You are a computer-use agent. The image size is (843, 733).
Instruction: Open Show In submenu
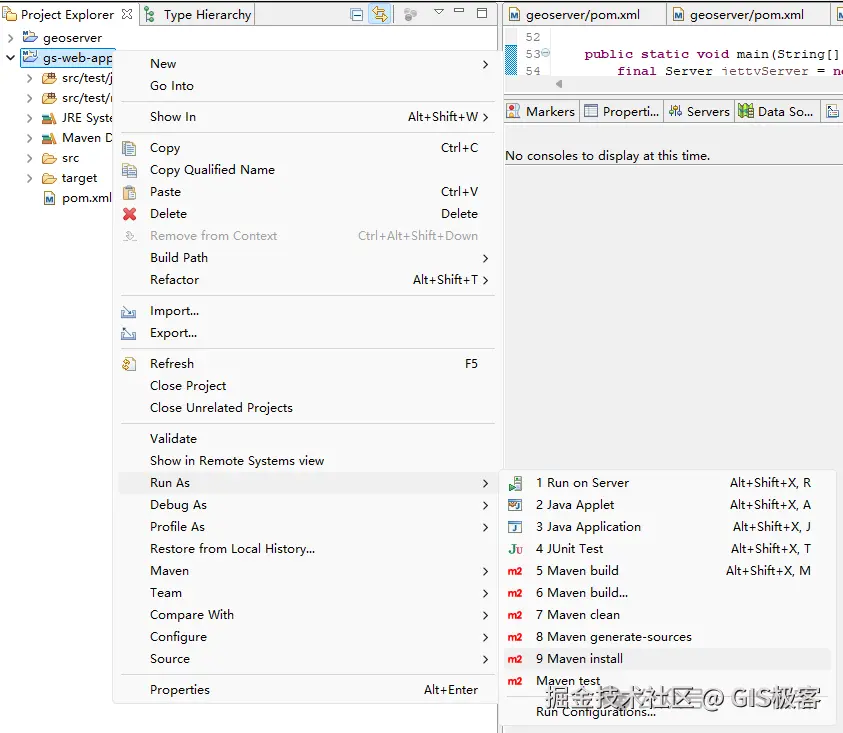point(308,117)
